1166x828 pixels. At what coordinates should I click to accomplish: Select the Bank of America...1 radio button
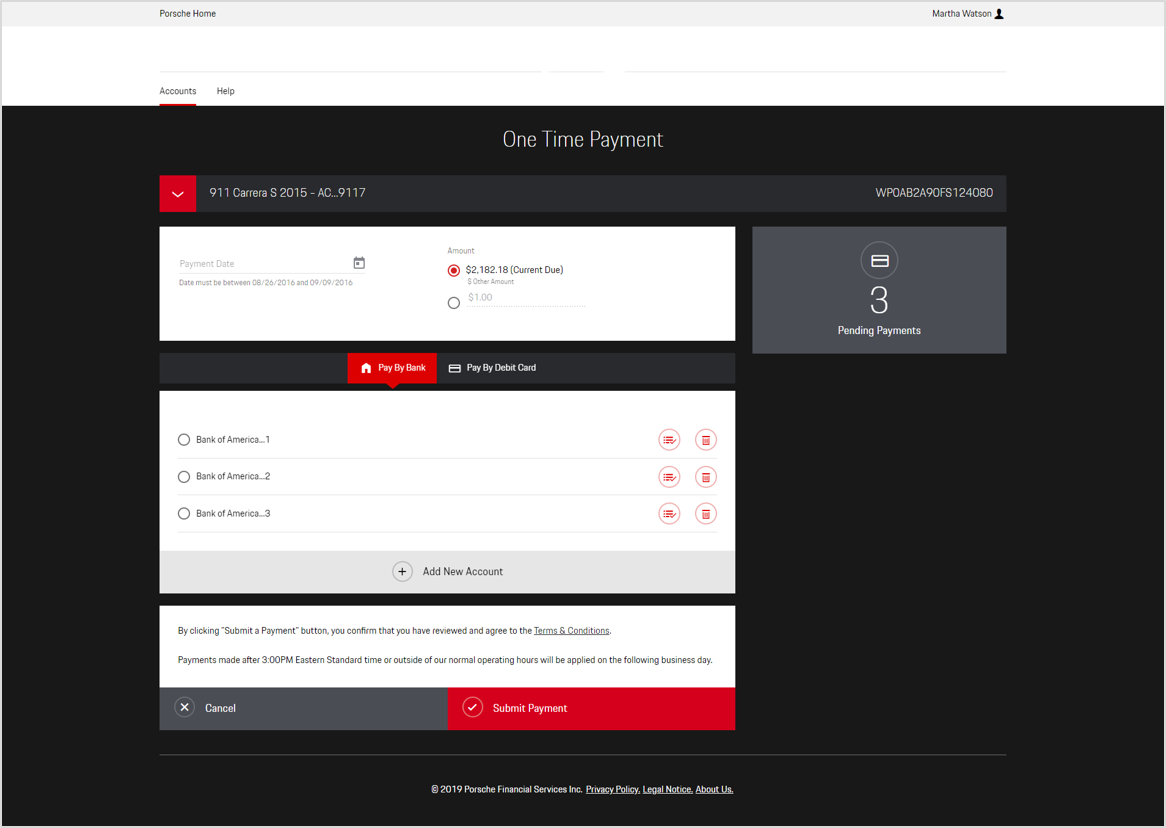tap(184, 440)
